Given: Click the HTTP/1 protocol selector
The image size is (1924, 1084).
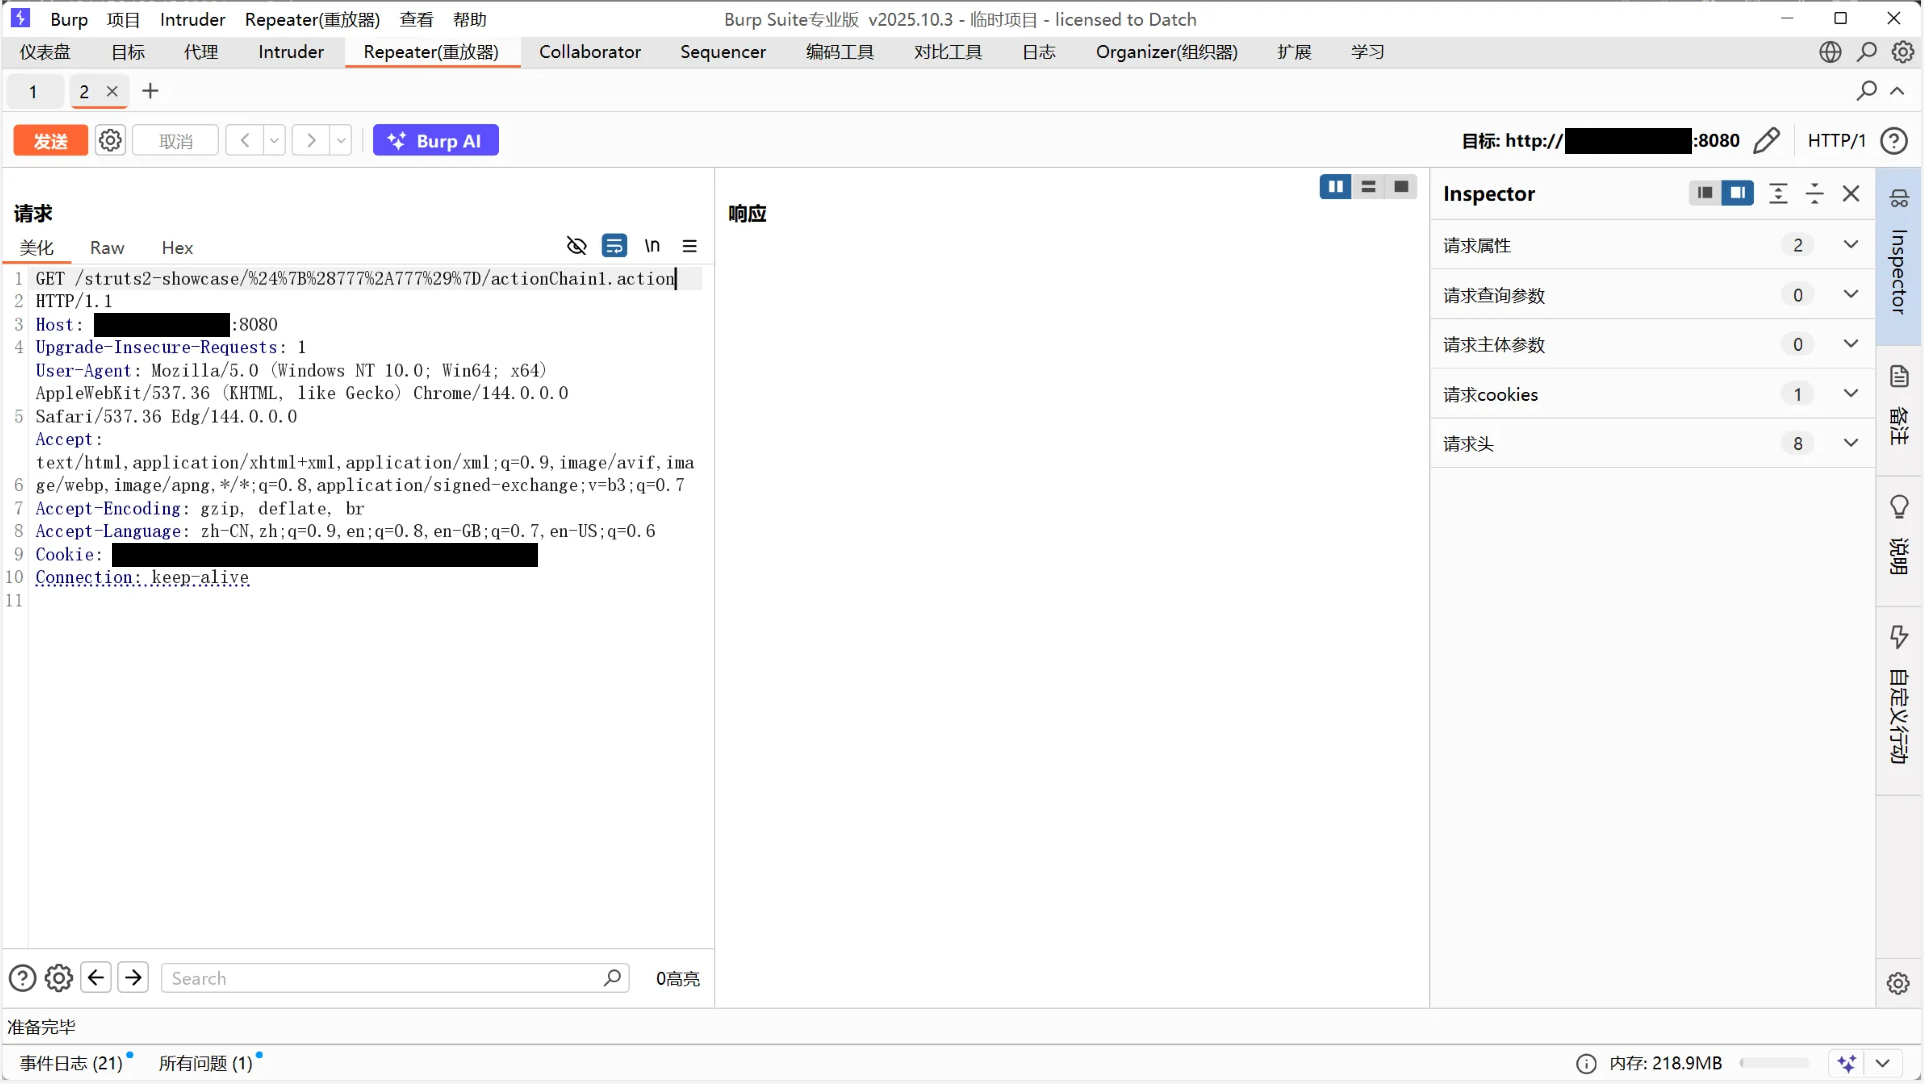Looking at the screenshot, I should (1837, 141).
